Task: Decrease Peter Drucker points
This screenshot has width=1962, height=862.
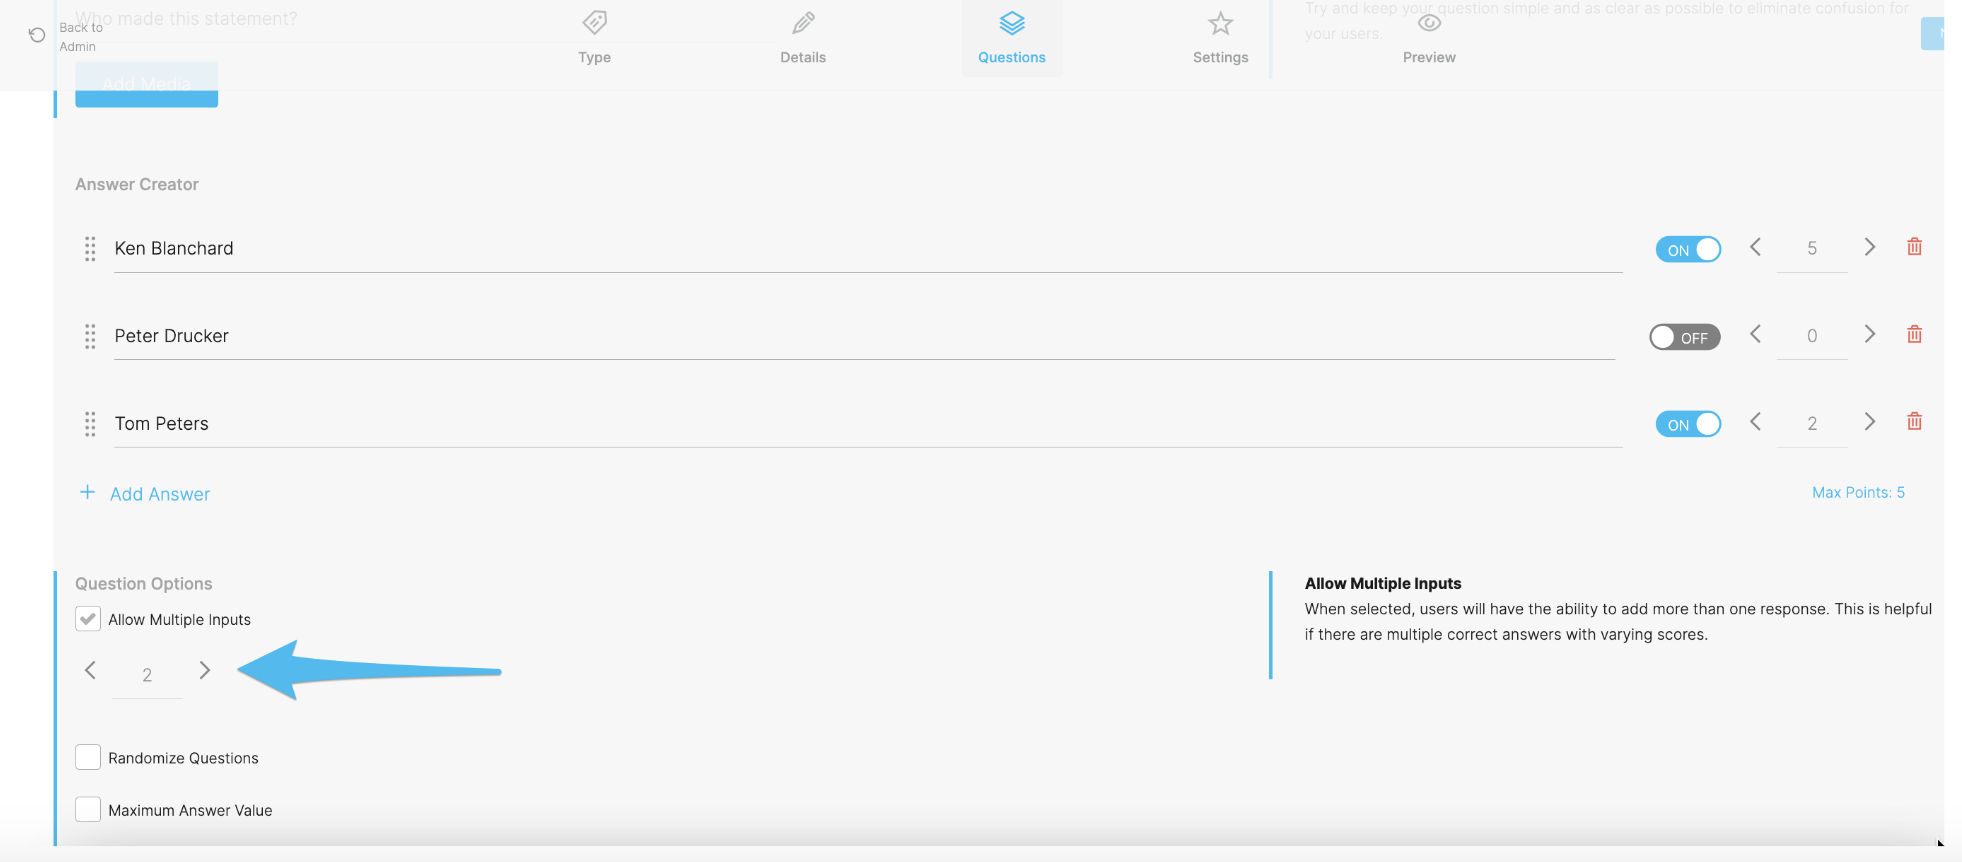Action: click(1755, 334)
